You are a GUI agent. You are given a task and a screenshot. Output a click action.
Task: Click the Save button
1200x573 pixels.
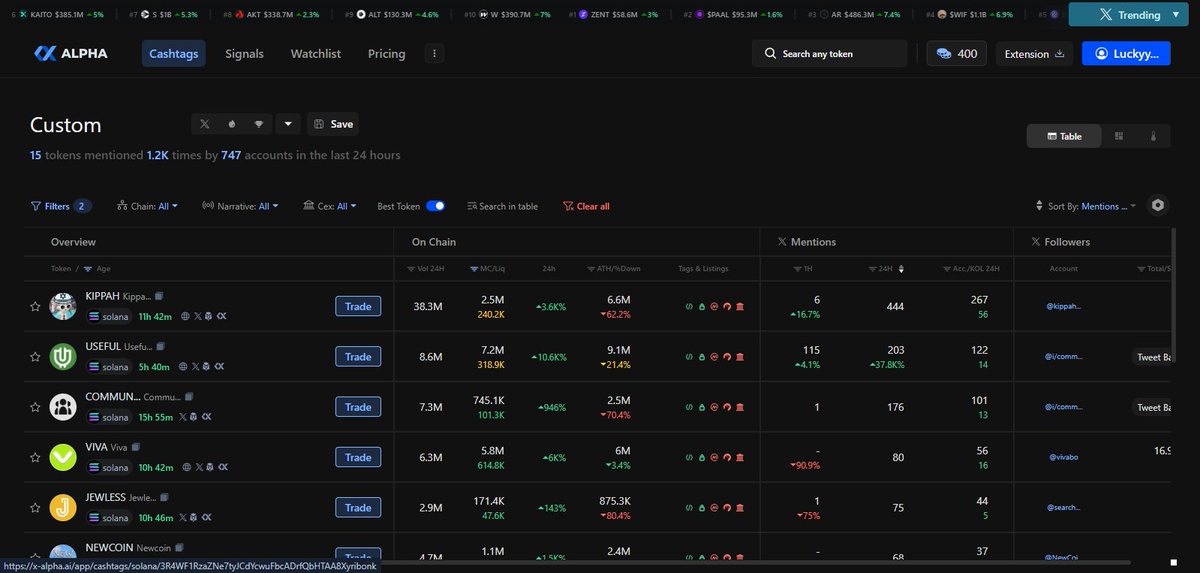tap(333, 124)
